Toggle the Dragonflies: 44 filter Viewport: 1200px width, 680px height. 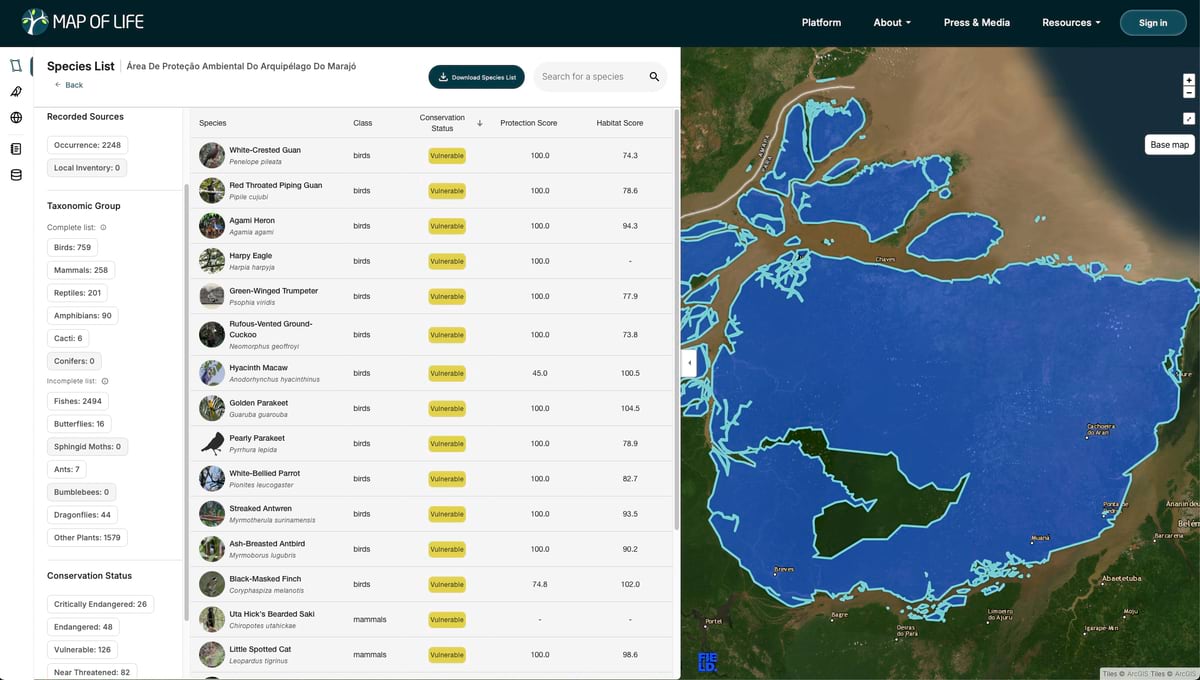82,515
